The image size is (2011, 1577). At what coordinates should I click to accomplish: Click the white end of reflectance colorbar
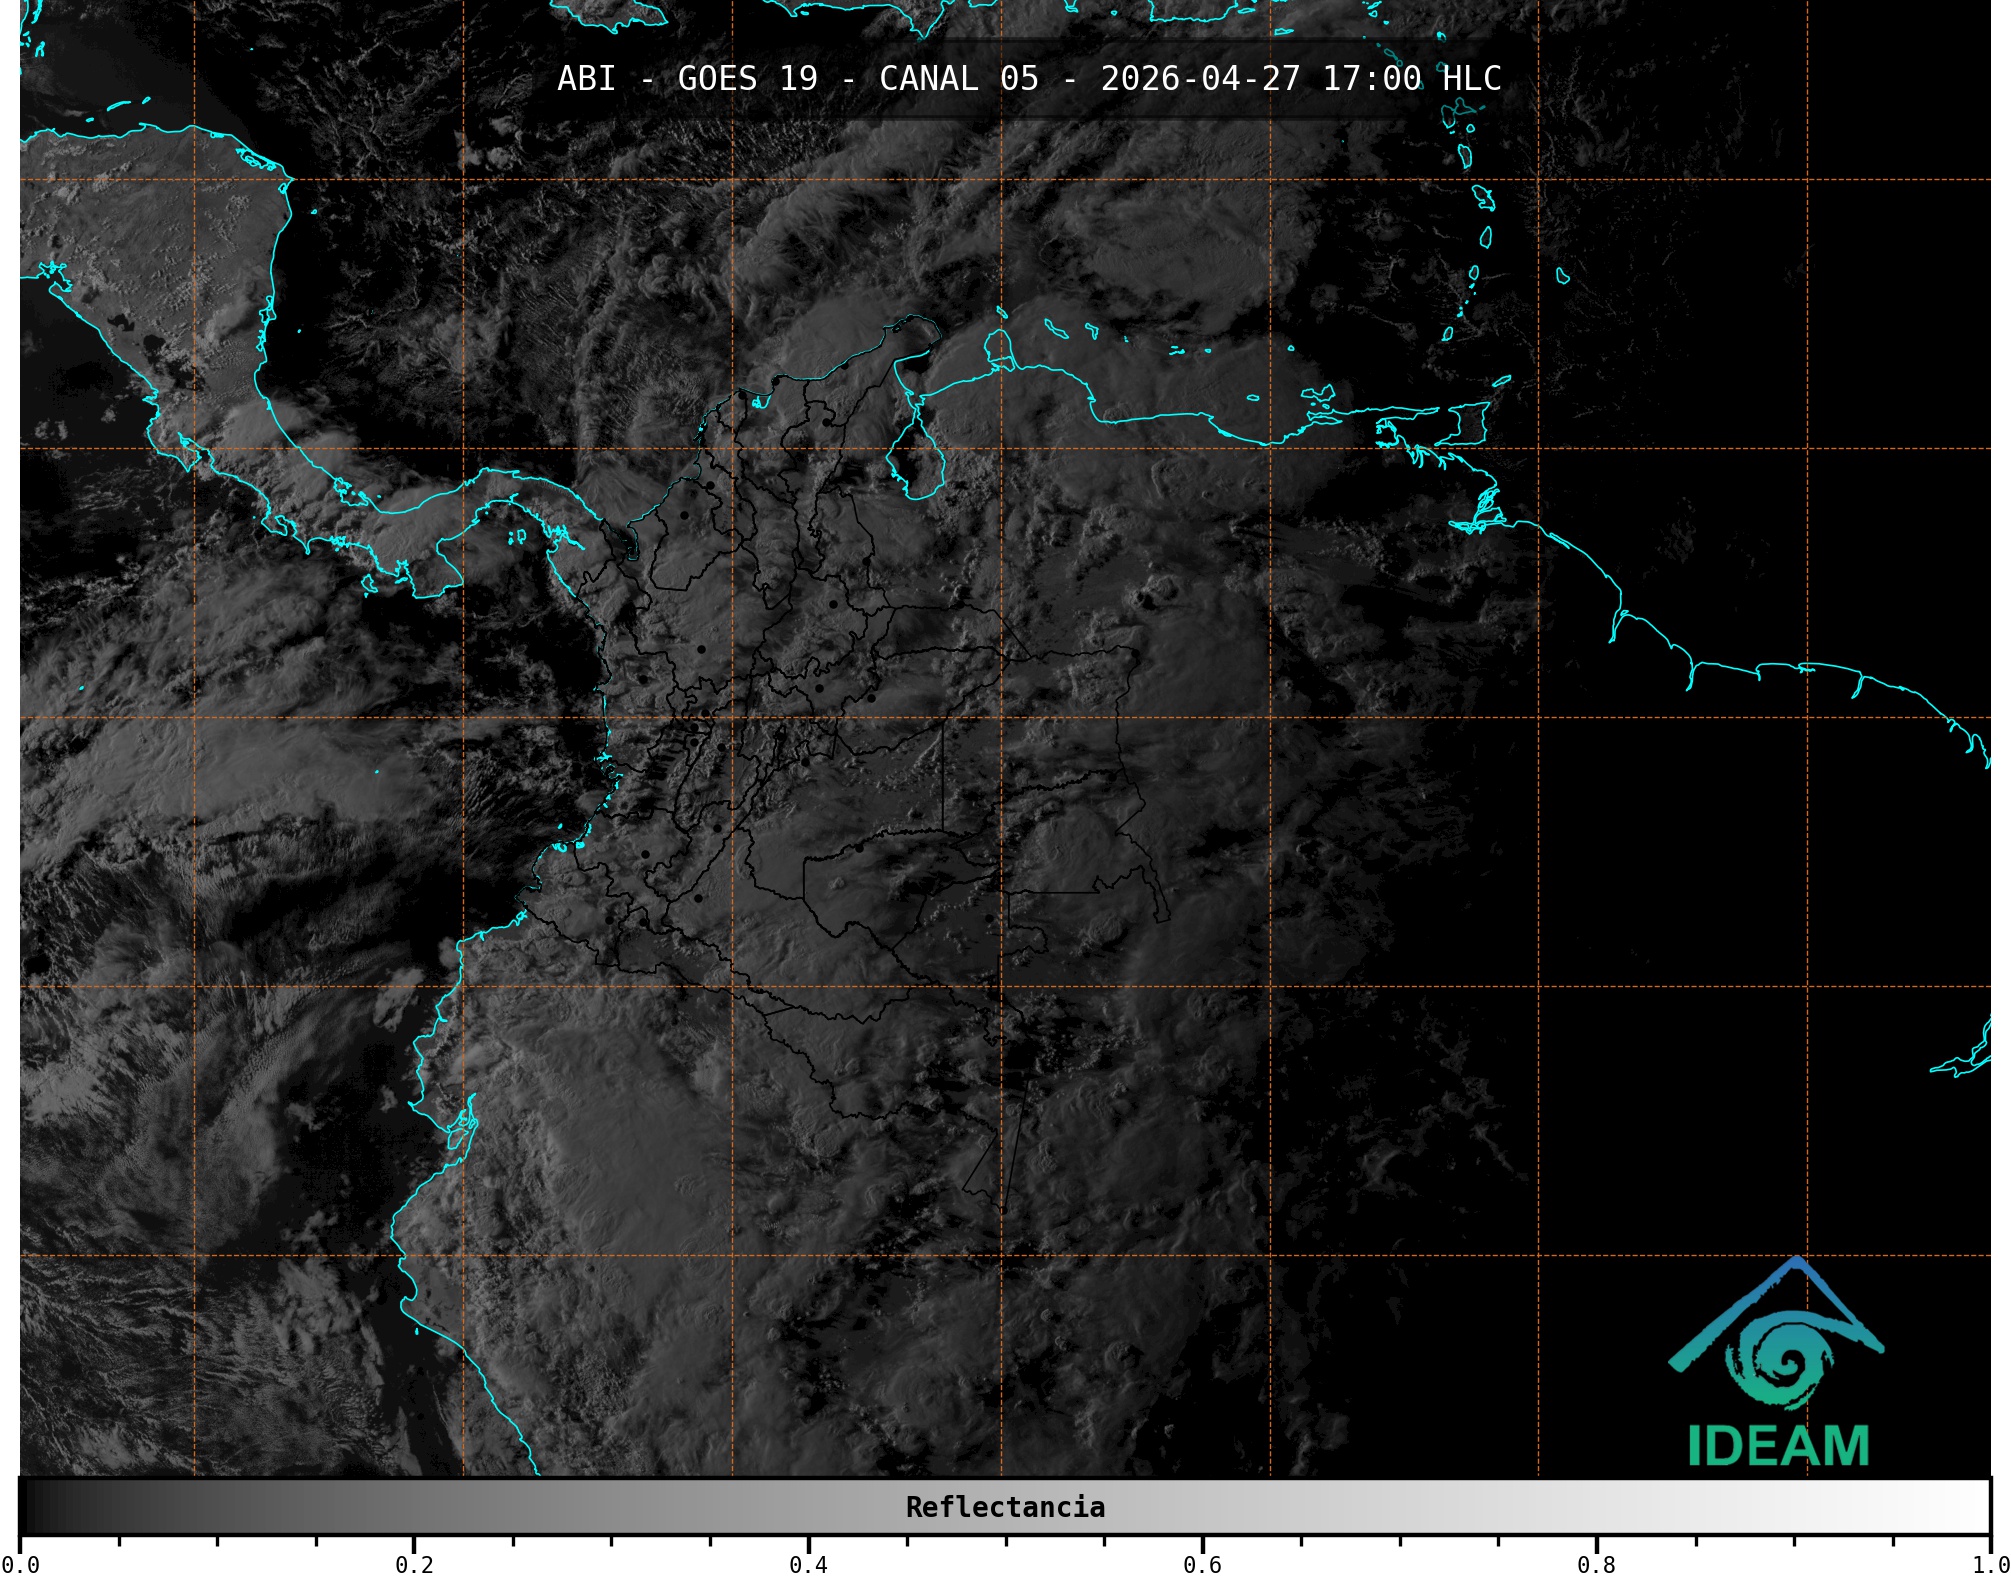point(1978,1507)
